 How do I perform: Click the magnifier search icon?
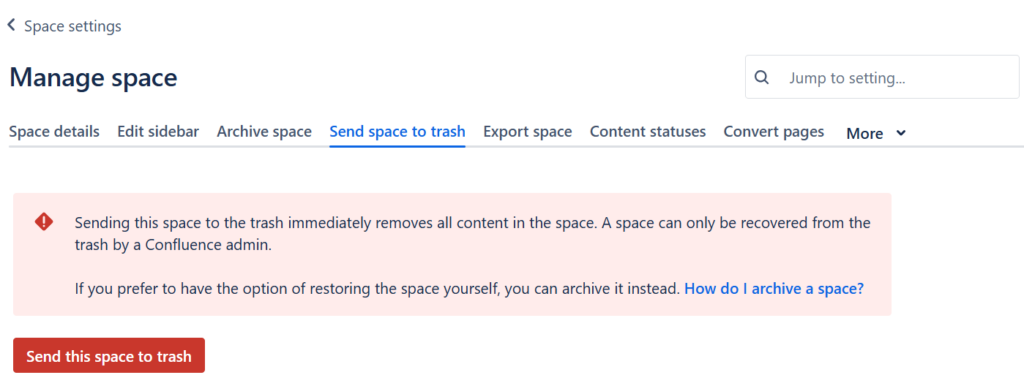(761, 77)
